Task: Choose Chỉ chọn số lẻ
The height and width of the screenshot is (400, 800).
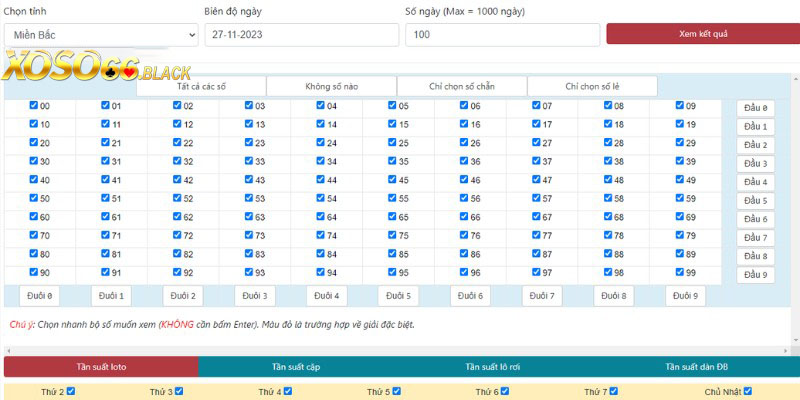Action: pyautogui.click(x=592, y=86)
